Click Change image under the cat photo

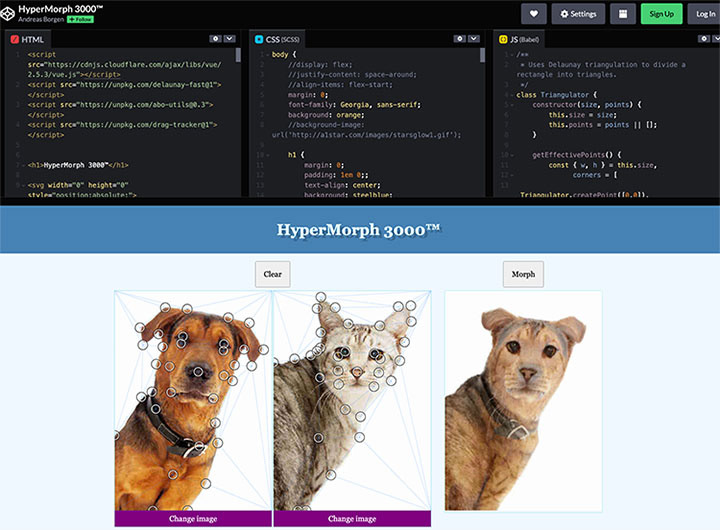[352, 519]
